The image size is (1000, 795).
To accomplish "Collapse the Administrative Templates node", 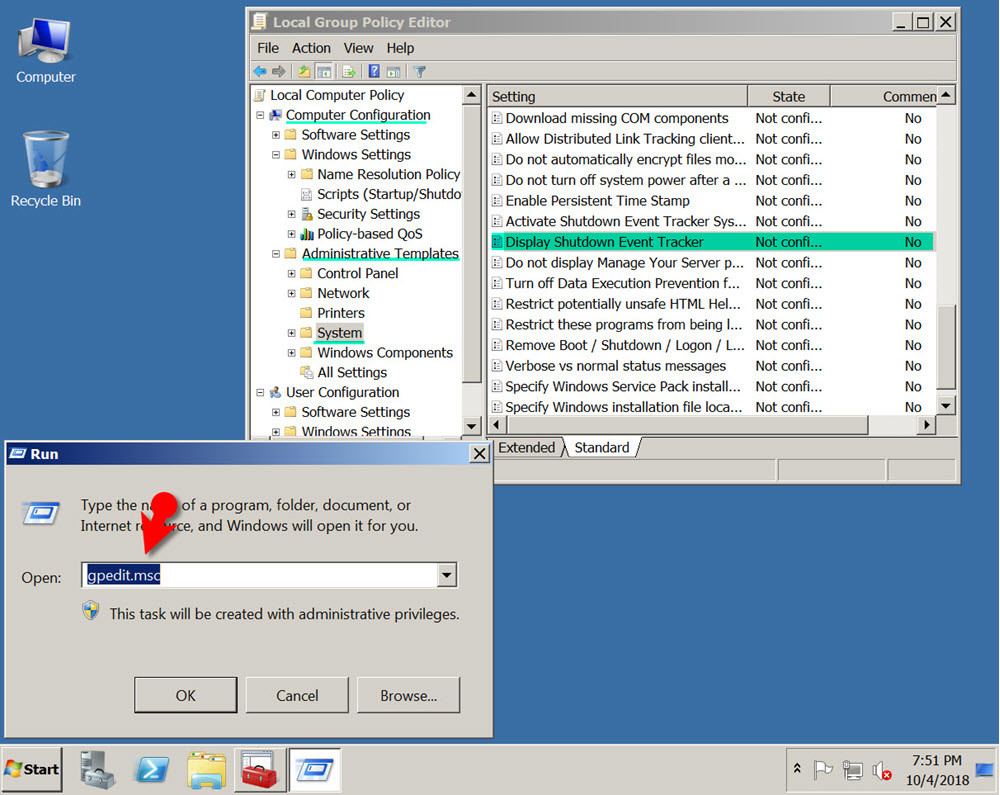I will pos(276,254).
